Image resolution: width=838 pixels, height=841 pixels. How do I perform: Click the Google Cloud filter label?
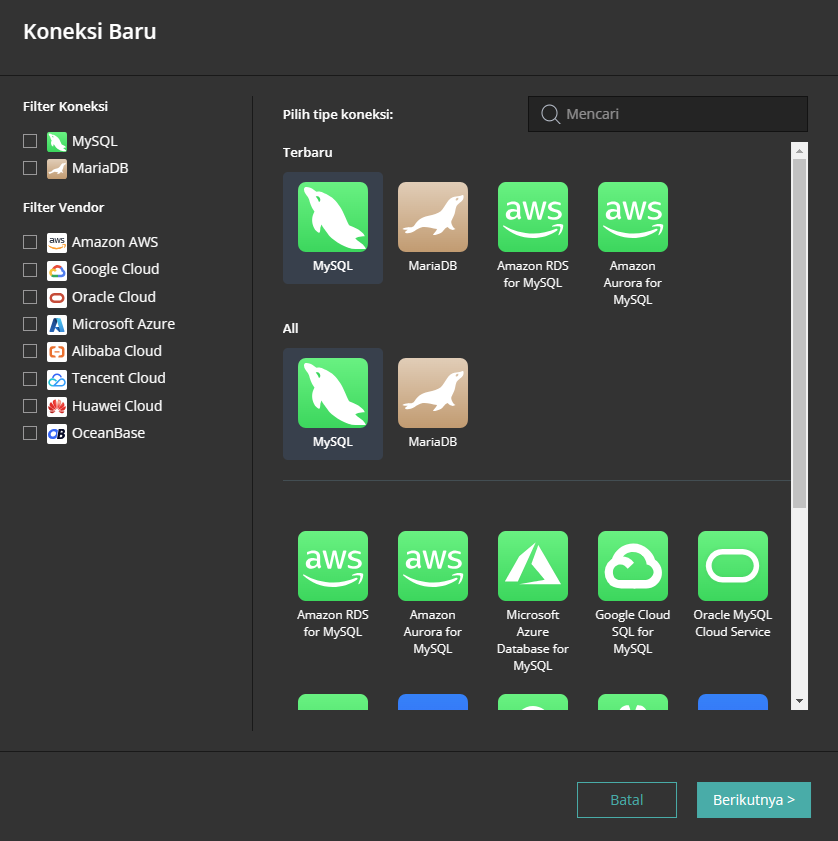coord(115,269)
